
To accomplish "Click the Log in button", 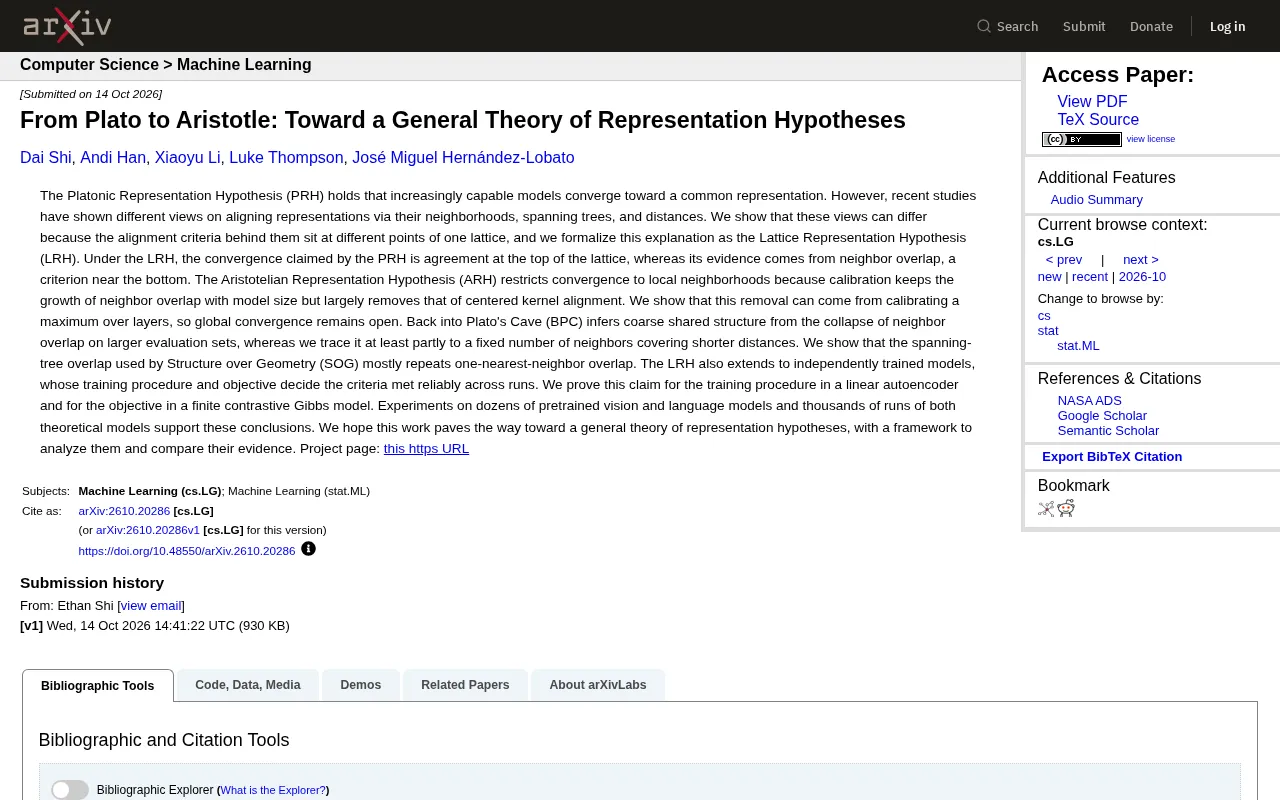I will pyautogui.click(x=1227, y=26).
